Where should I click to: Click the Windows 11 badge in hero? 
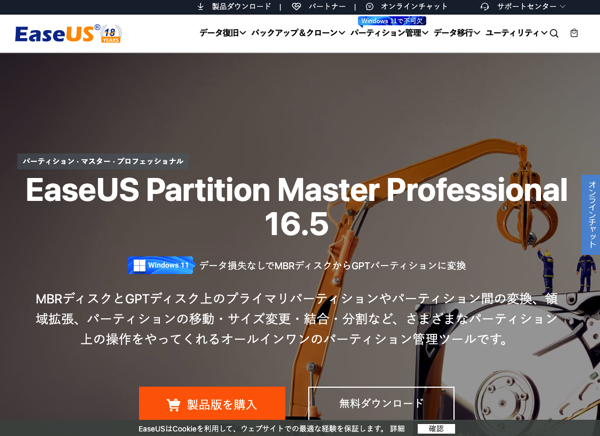pyautogui.click(x=161, y=265)
